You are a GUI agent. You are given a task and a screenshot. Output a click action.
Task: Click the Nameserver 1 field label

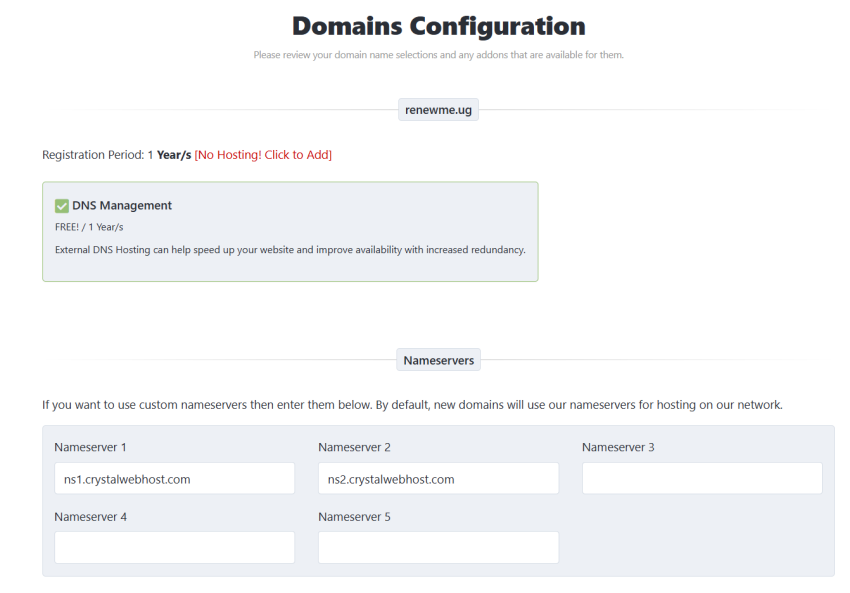coord(92,447)
